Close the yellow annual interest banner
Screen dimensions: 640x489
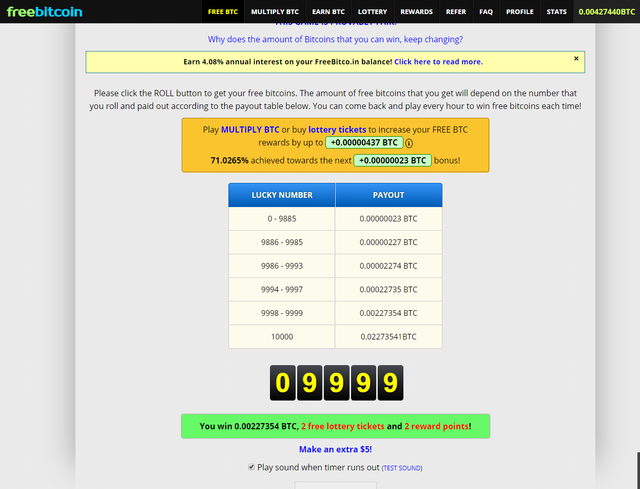point(576,59)
